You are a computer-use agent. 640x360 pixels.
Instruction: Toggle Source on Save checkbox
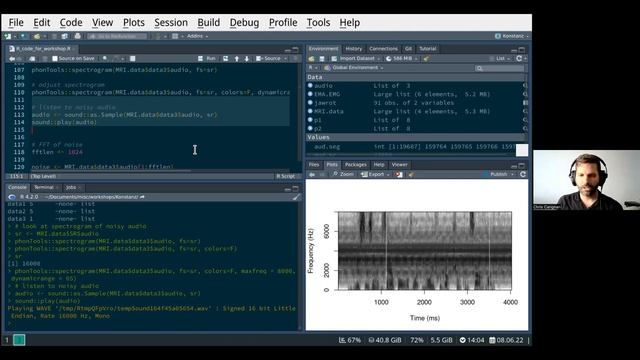(x=55, y=59)
